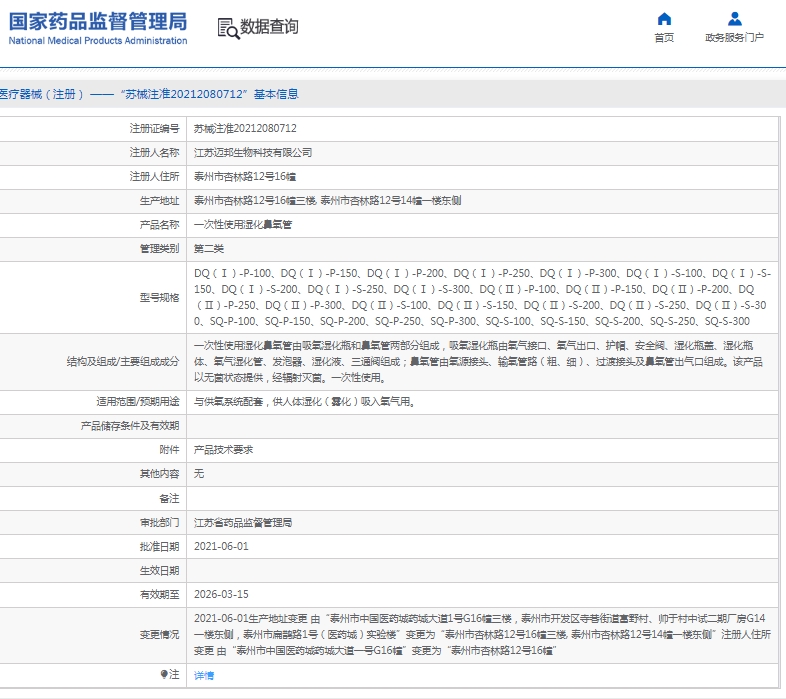Click the 其他内容 value 无
786x699 pixels.
[199, 473]
